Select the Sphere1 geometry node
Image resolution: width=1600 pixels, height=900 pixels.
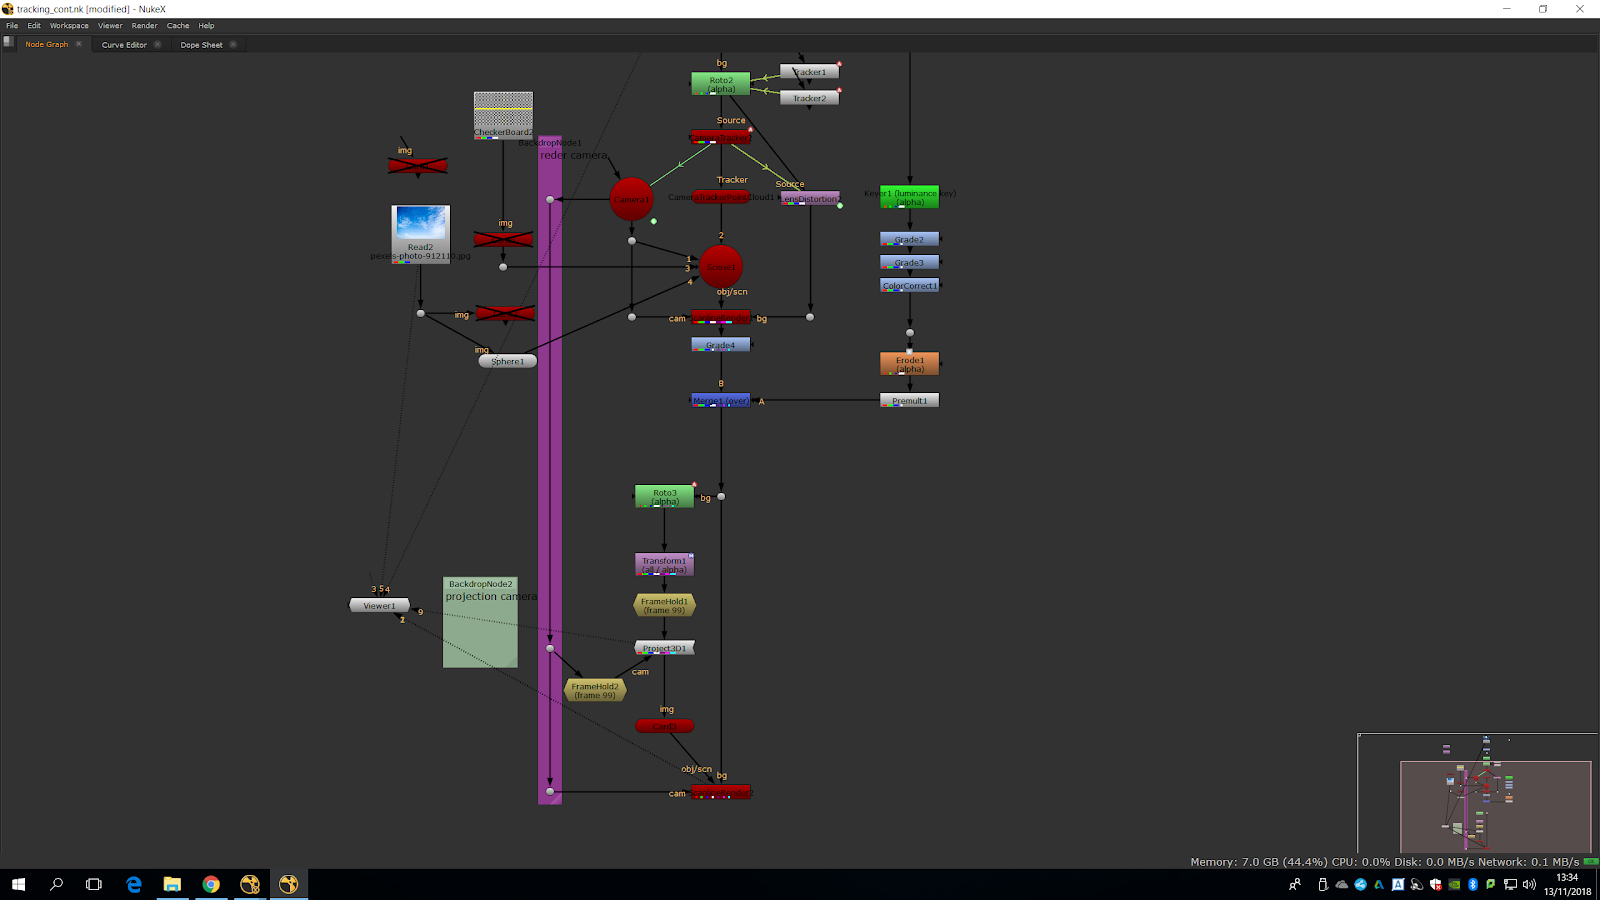tap(507, 361)
